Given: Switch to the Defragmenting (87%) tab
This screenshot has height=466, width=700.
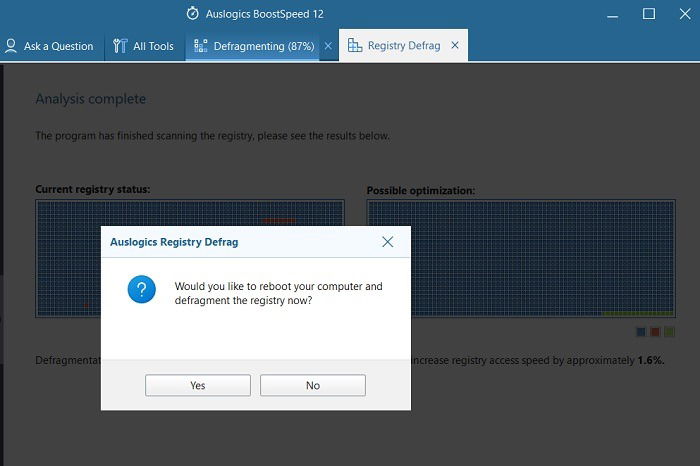Looking at the screenshot, I should click(x=254, y=46).
